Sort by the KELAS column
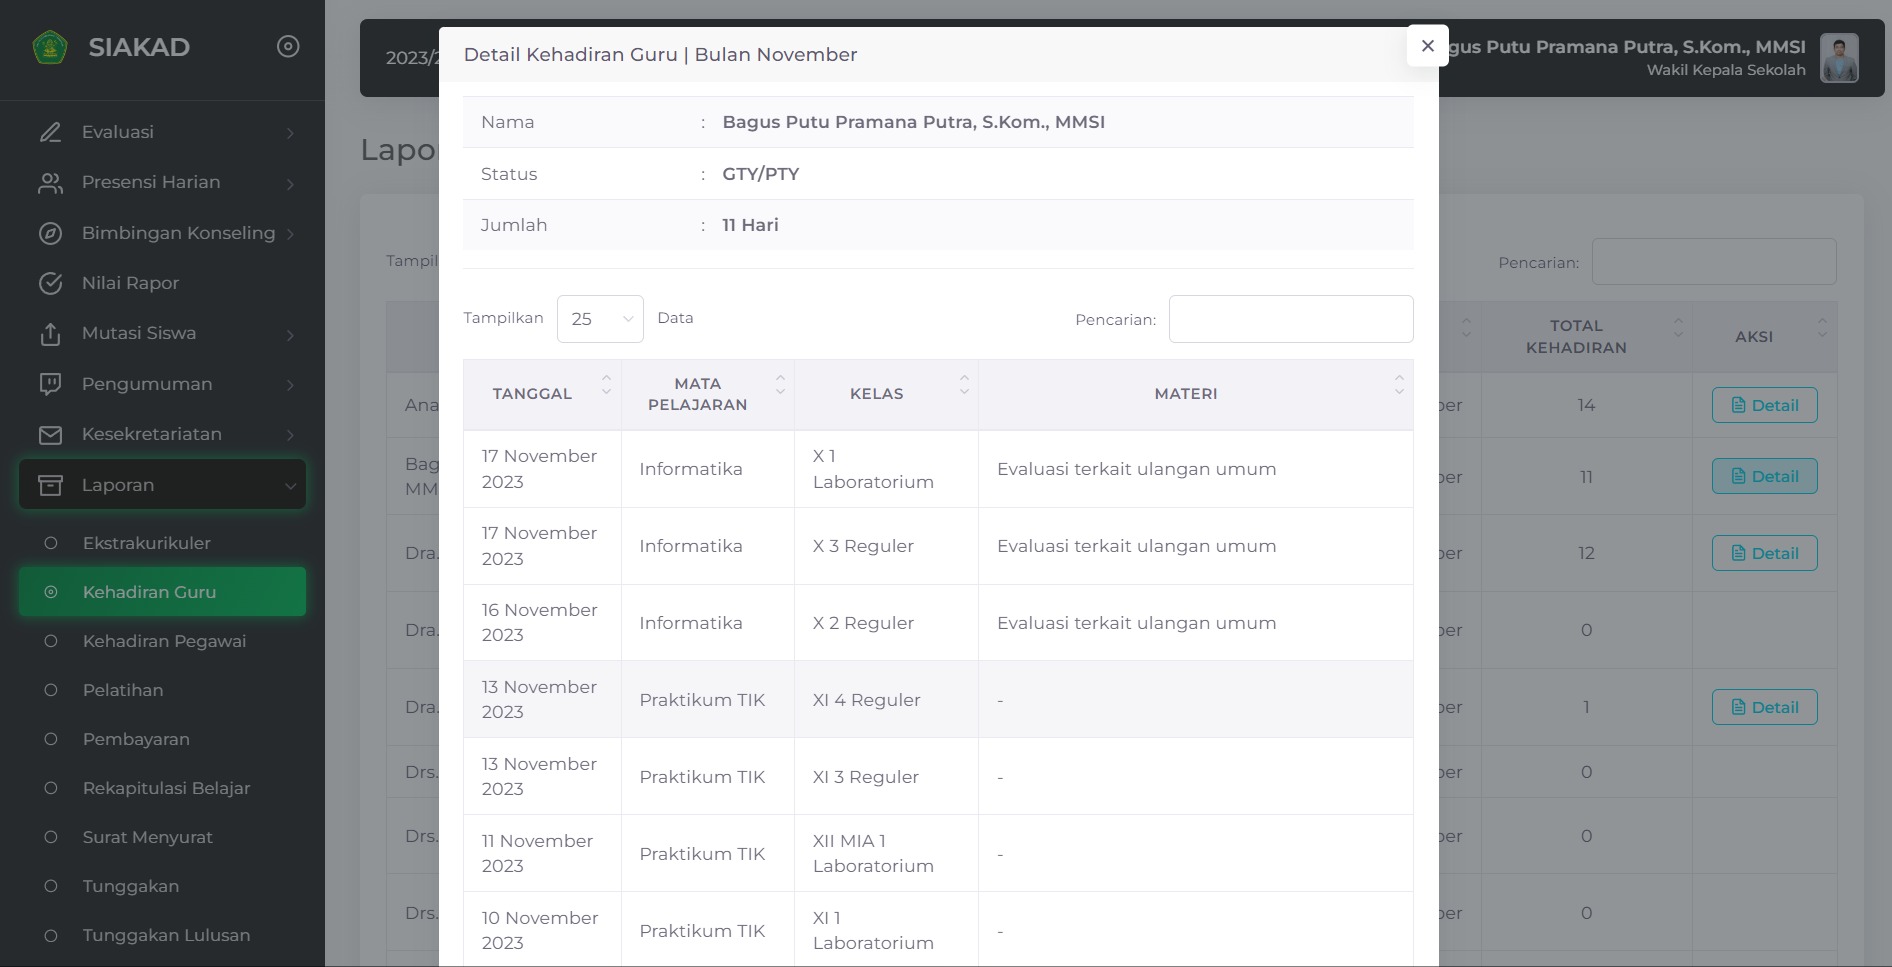Screen dimensions: 1892x967 tap(886, 394)
